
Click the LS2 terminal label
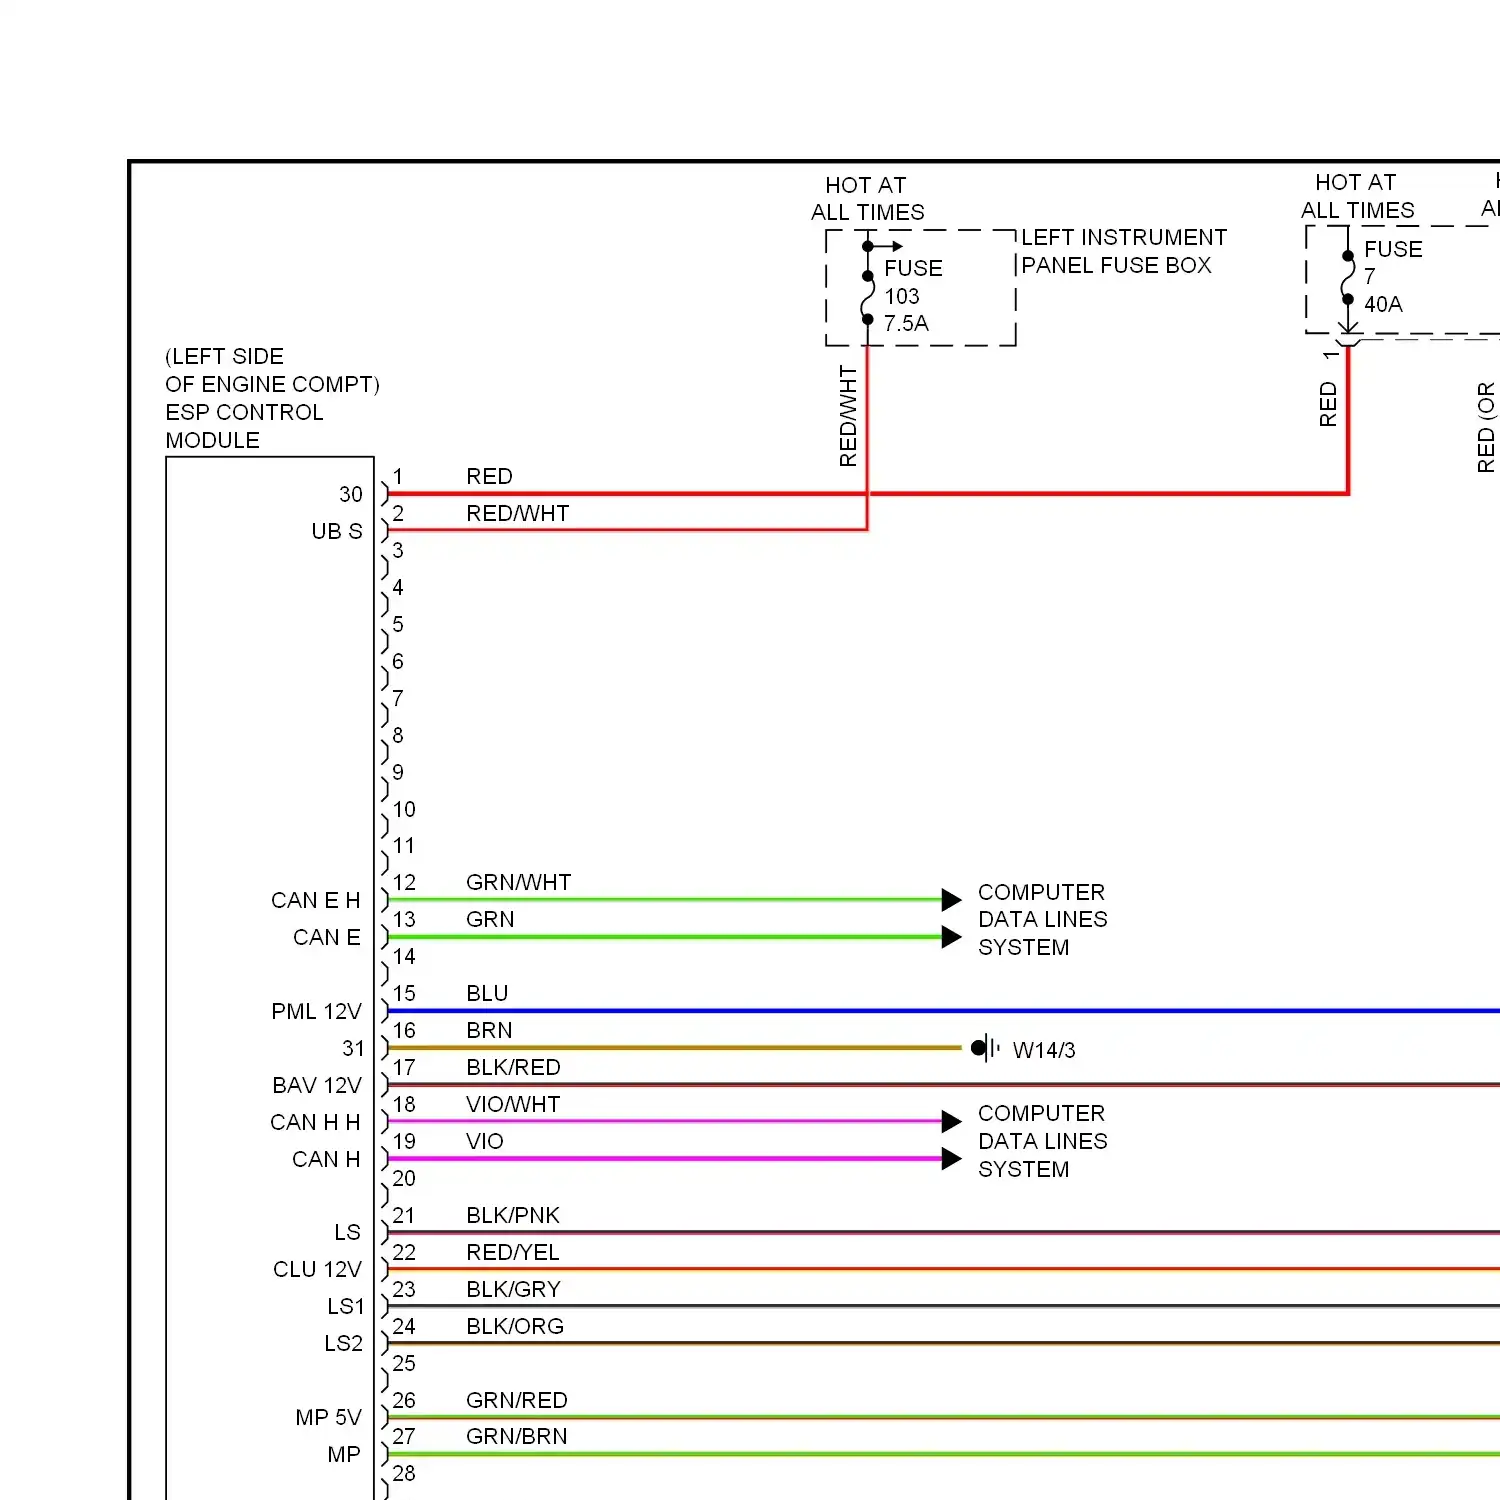(x=344, y=1343)
